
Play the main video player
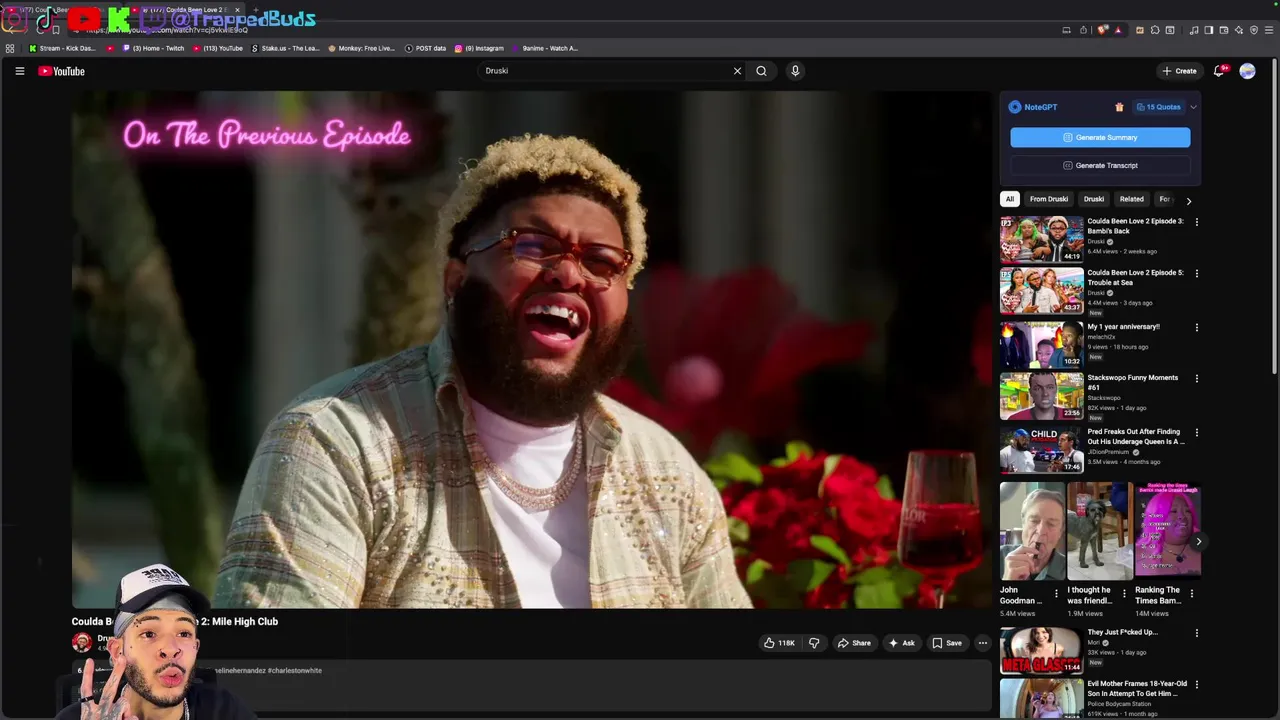531,350
